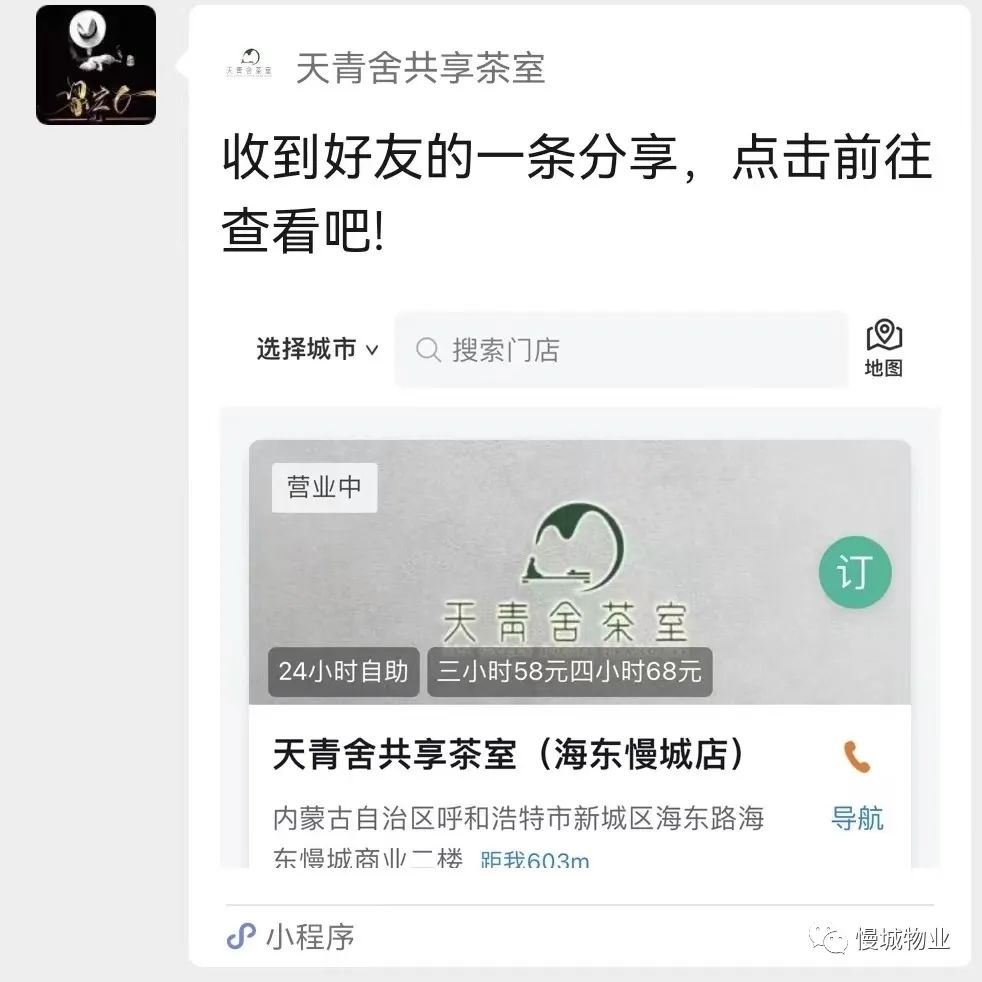The image size is (982, 982).
Task: Tap the 天青舍茶室 mini program logo
Action: pos(249,64)
